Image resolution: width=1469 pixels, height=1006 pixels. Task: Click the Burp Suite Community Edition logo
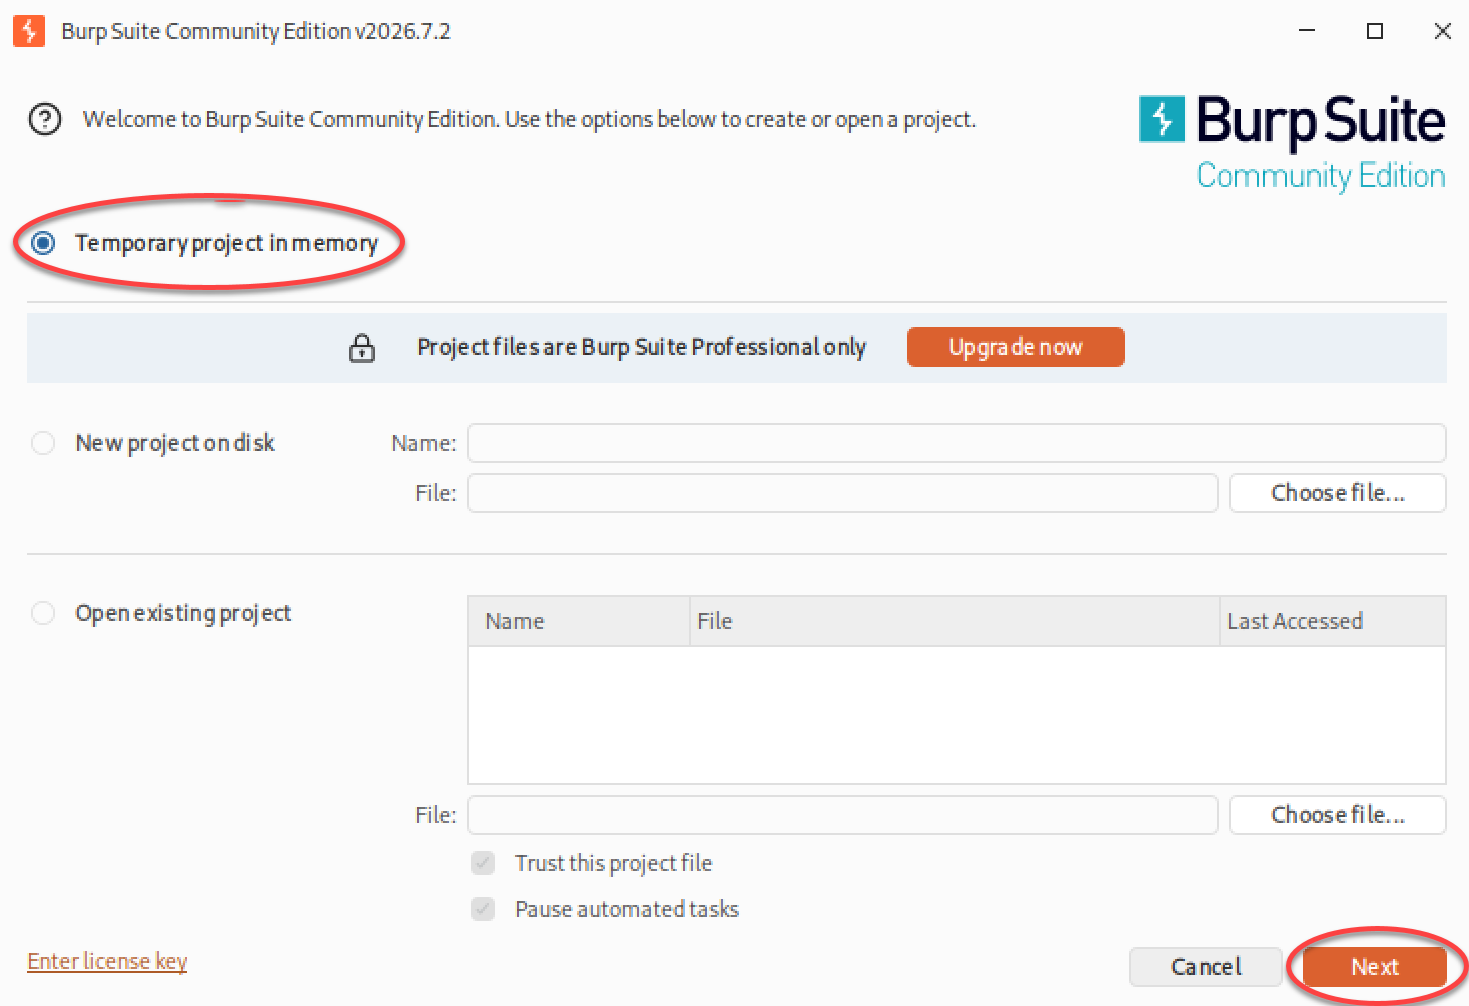(x=1293, y=142)
